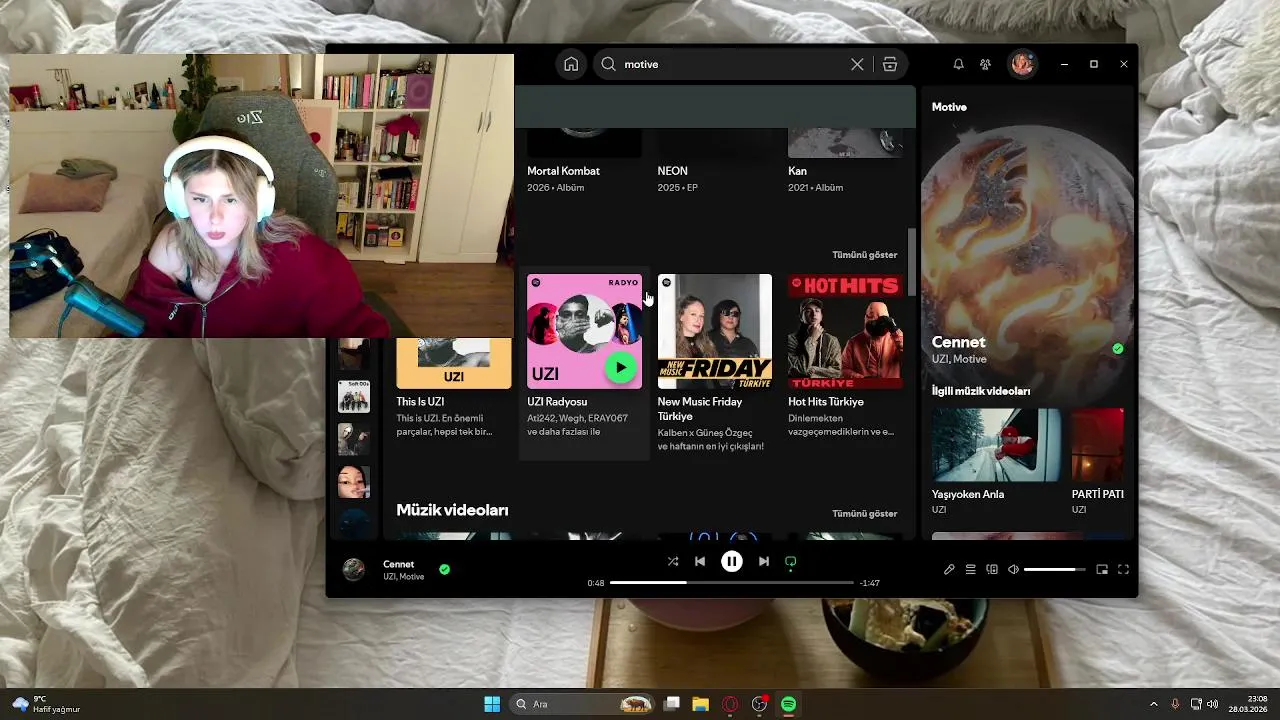
Task: Skip to the previous track
Action: 700,562
